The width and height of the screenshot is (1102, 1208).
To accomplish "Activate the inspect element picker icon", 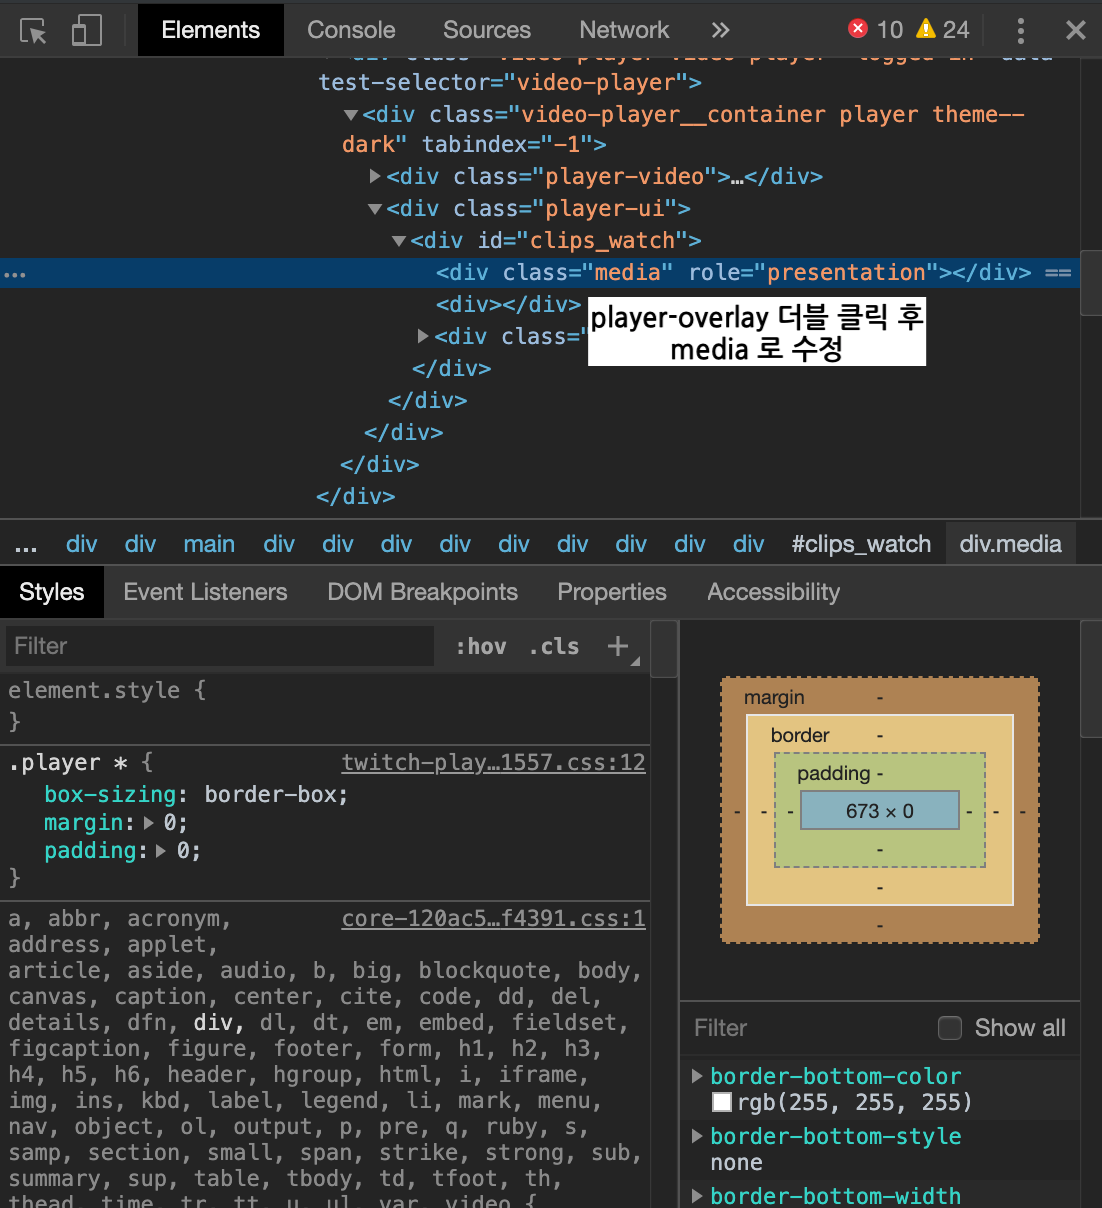I will coord(33,30).
